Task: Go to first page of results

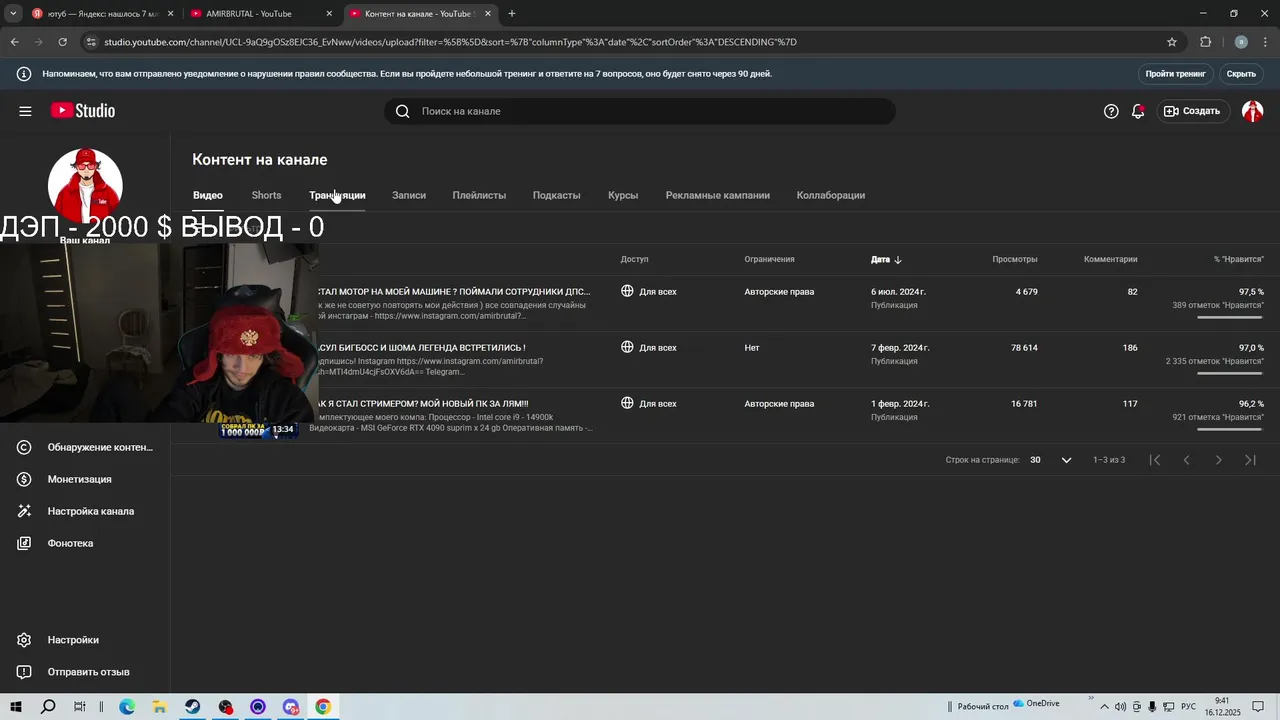Action: 1155,460
